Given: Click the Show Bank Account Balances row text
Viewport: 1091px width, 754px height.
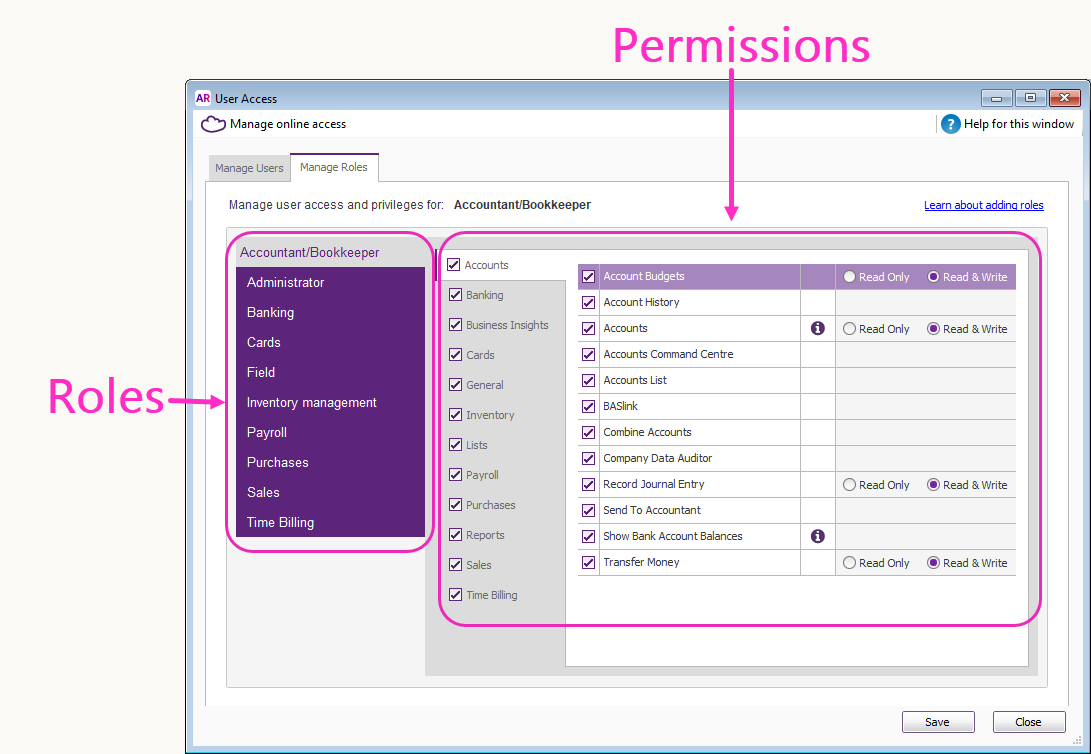Looking at the screenshot, I should point(673,536).
